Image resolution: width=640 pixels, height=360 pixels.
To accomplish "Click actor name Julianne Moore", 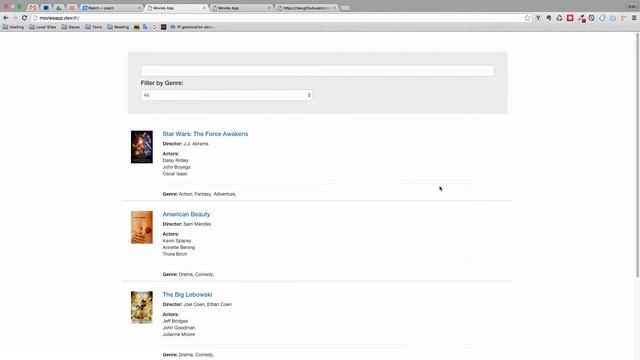I will point(178,334).
